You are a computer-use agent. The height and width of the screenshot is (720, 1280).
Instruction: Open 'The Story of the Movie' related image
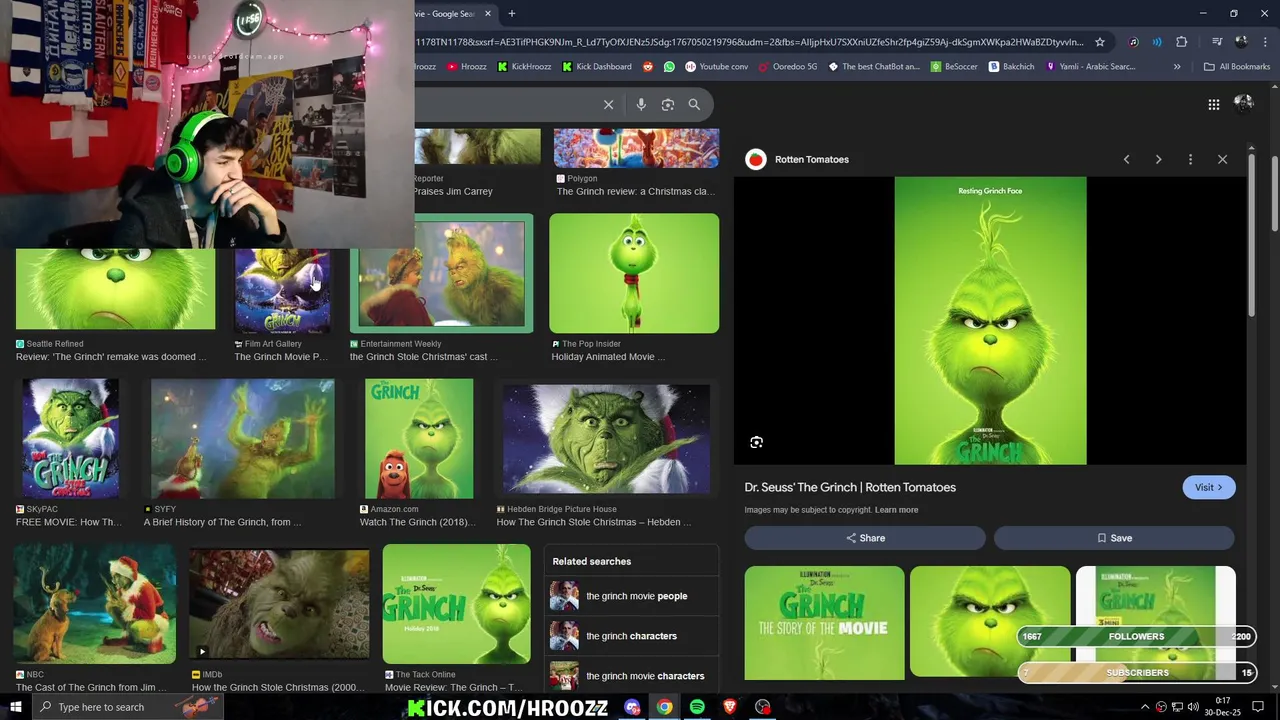pyautogui.click(x=824, y=623)
